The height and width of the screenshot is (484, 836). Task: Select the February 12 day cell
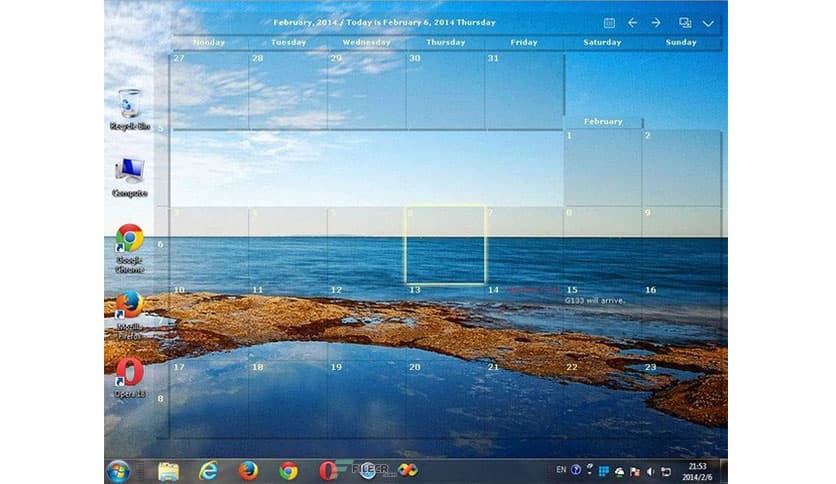(366, 322)
